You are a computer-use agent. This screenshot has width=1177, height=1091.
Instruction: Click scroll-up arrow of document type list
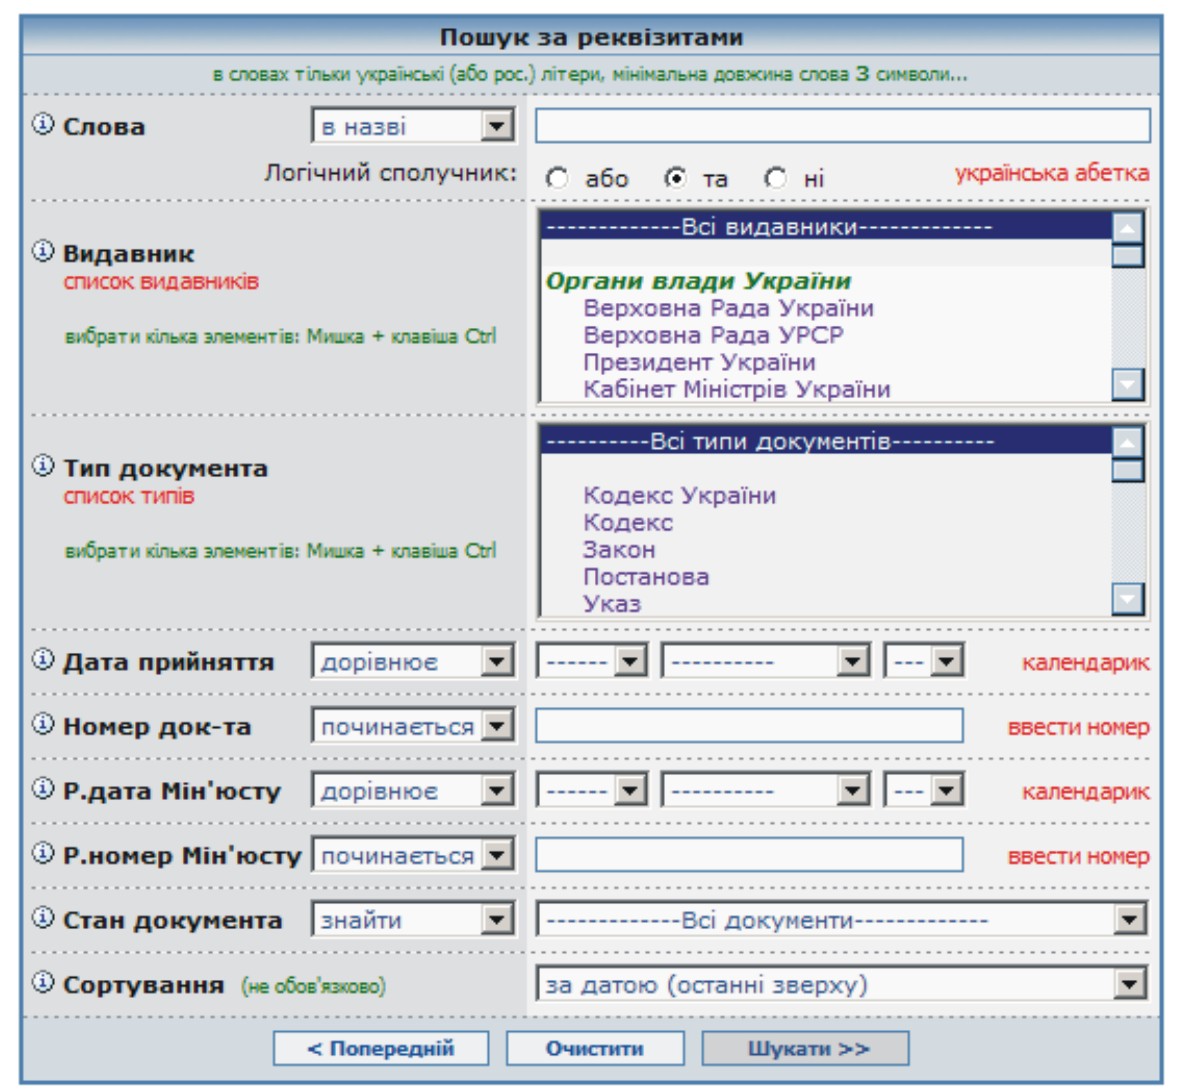[1127, 442]
